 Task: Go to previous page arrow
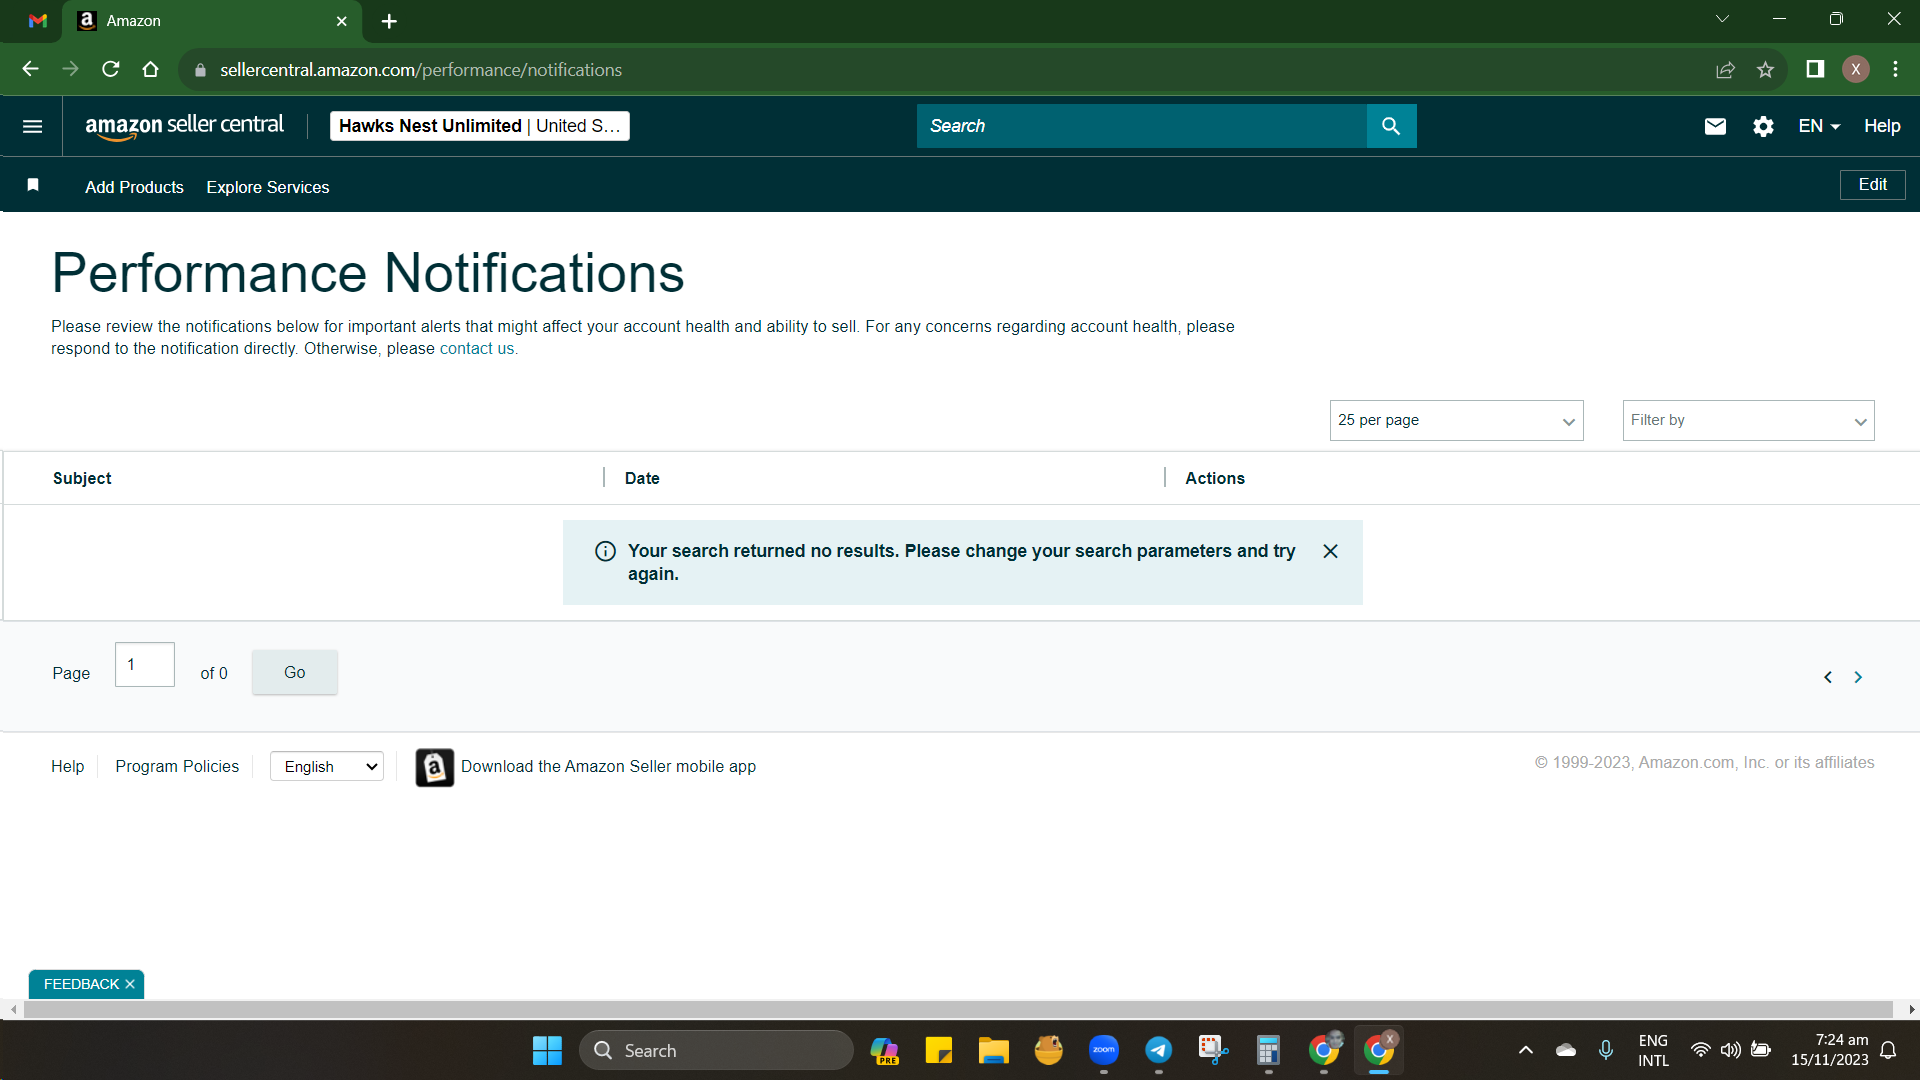point(1828,677)
